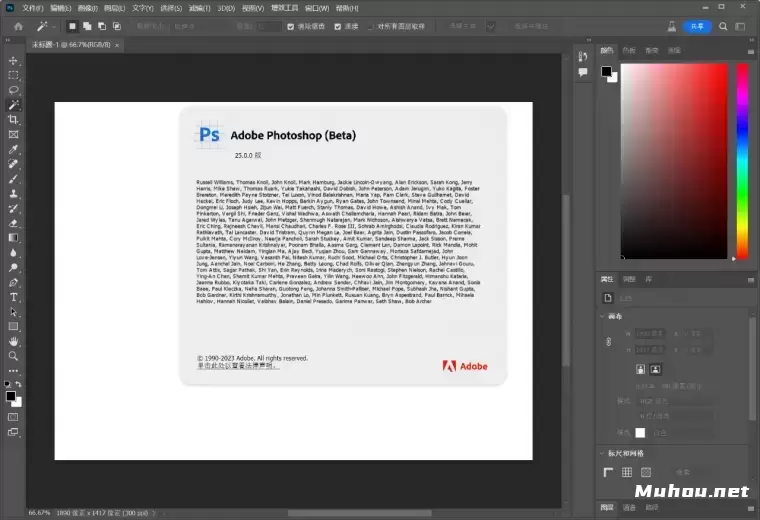Select the History Brush tool
The image size is (760, 520).
click(13, 208)
